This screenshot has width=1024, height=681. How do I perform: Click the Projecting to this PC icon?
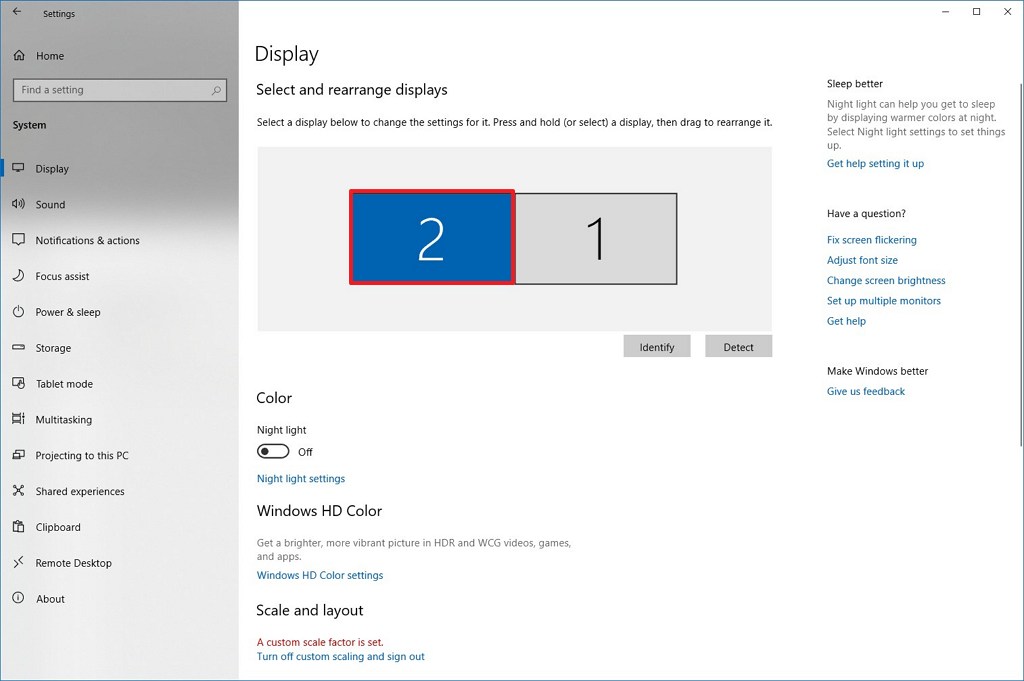18,454
